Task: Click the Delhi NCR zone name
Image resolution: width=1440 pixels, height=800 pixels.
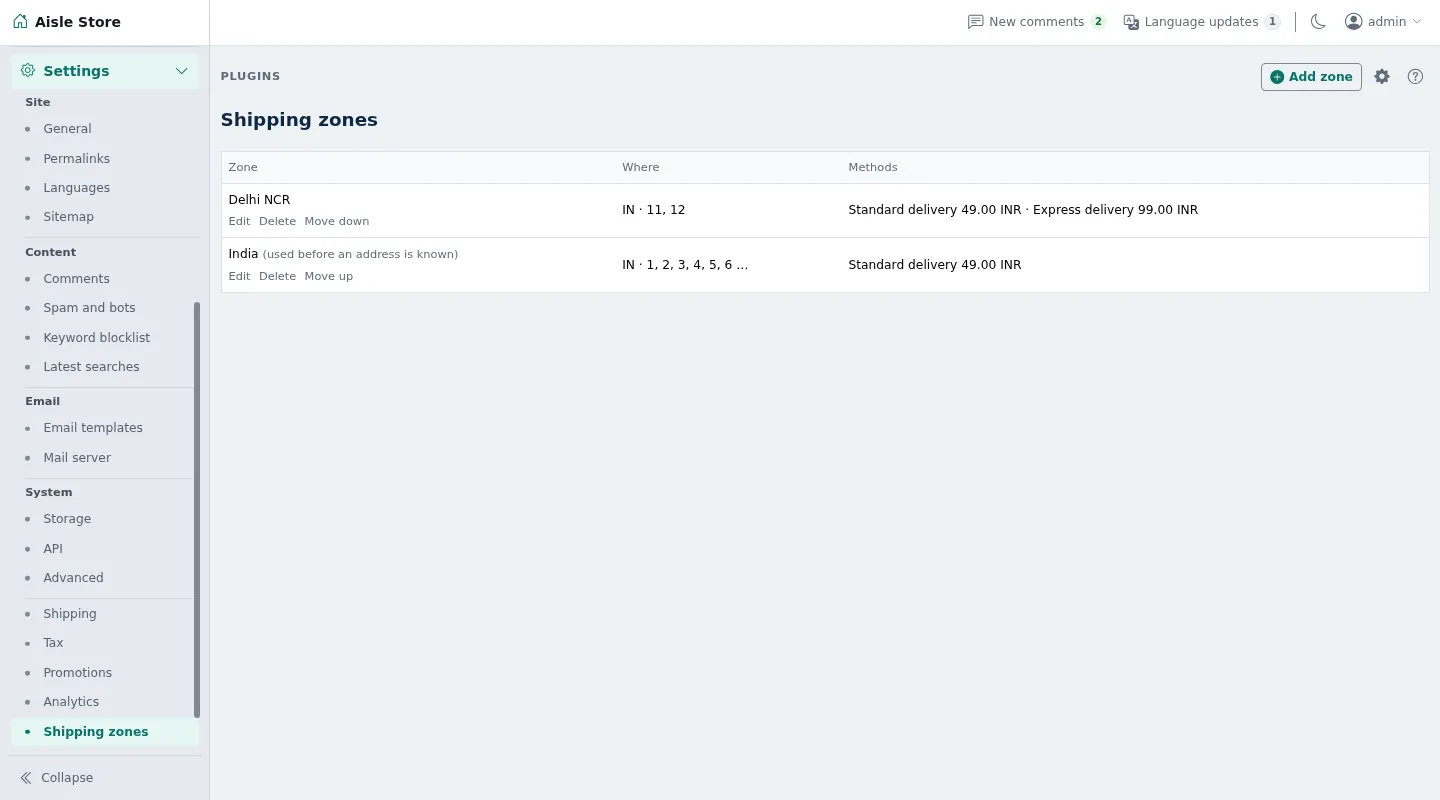Action: tap(259, 200)
